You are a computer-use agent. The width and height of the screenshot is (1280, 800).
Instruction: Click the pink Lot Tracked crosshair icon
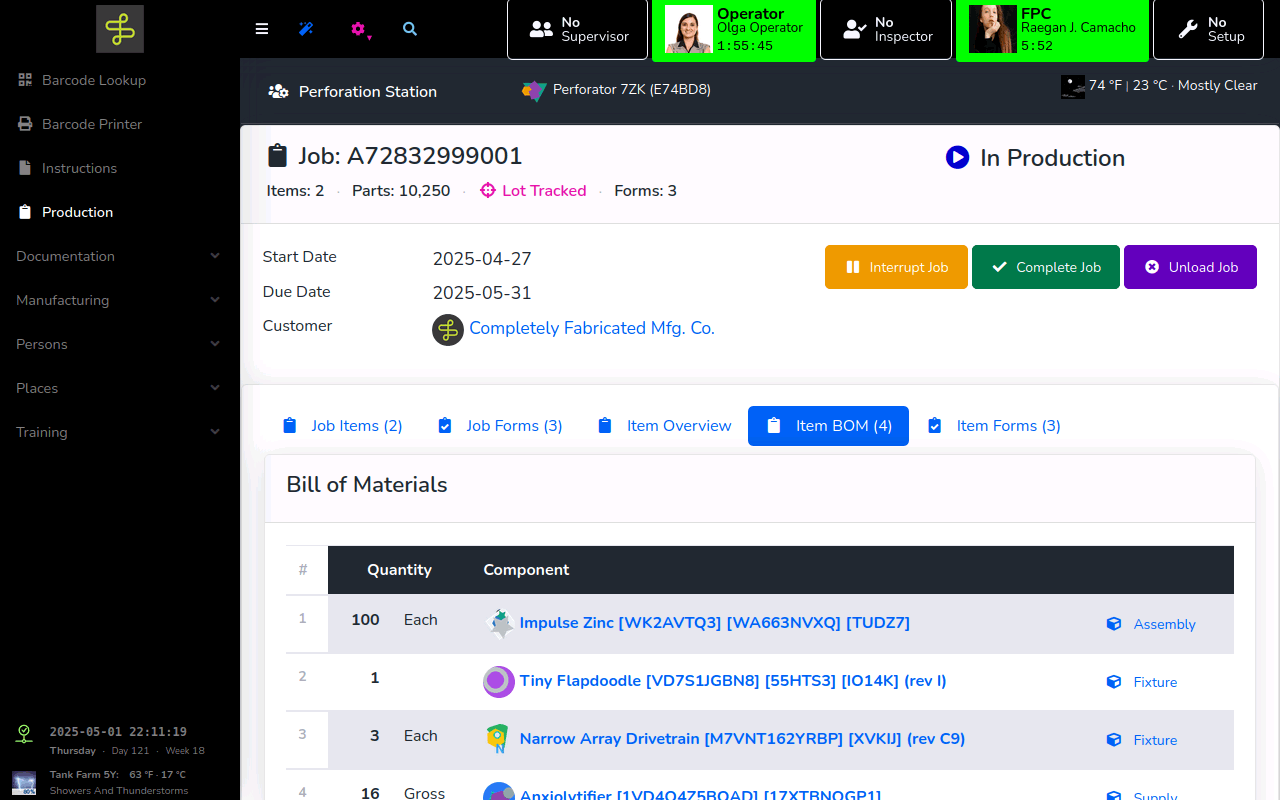pos(488,190)
